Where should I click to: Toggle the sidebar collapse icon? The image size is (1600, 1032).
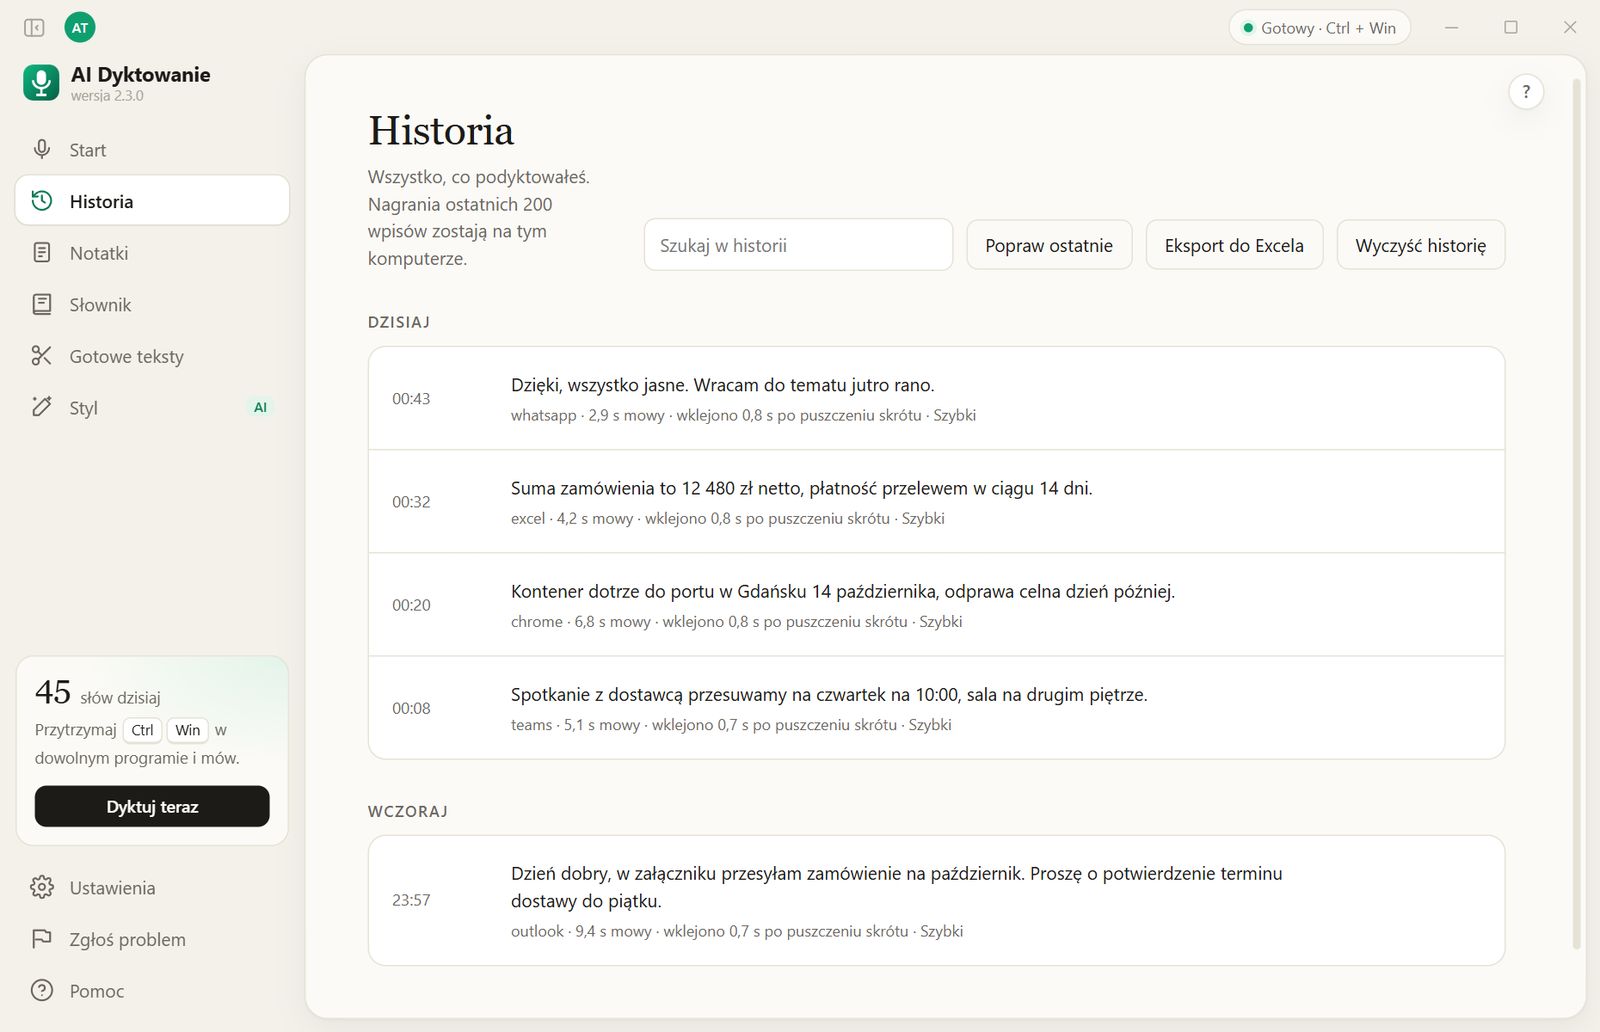tap(34, 28)
